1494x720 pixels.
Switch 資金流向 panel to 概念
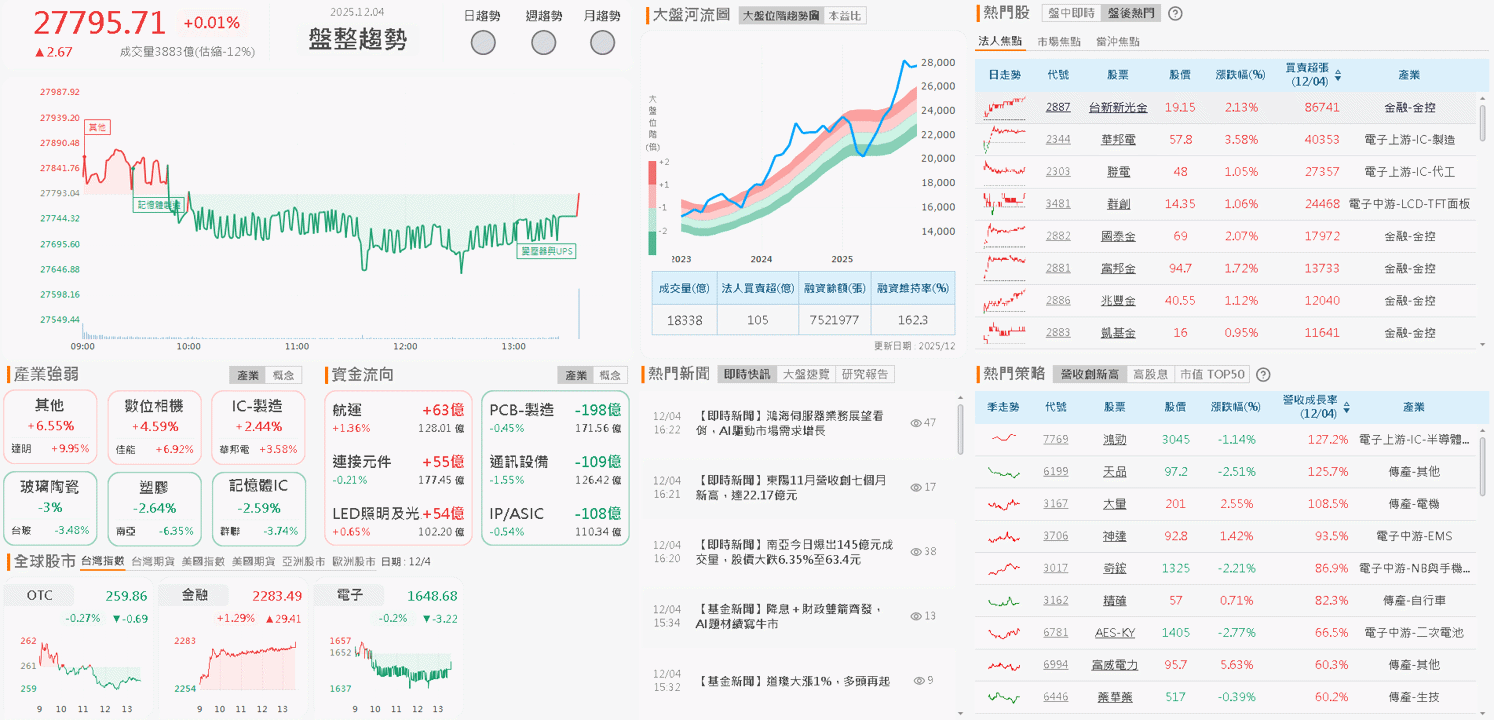(x=610, y=375)
